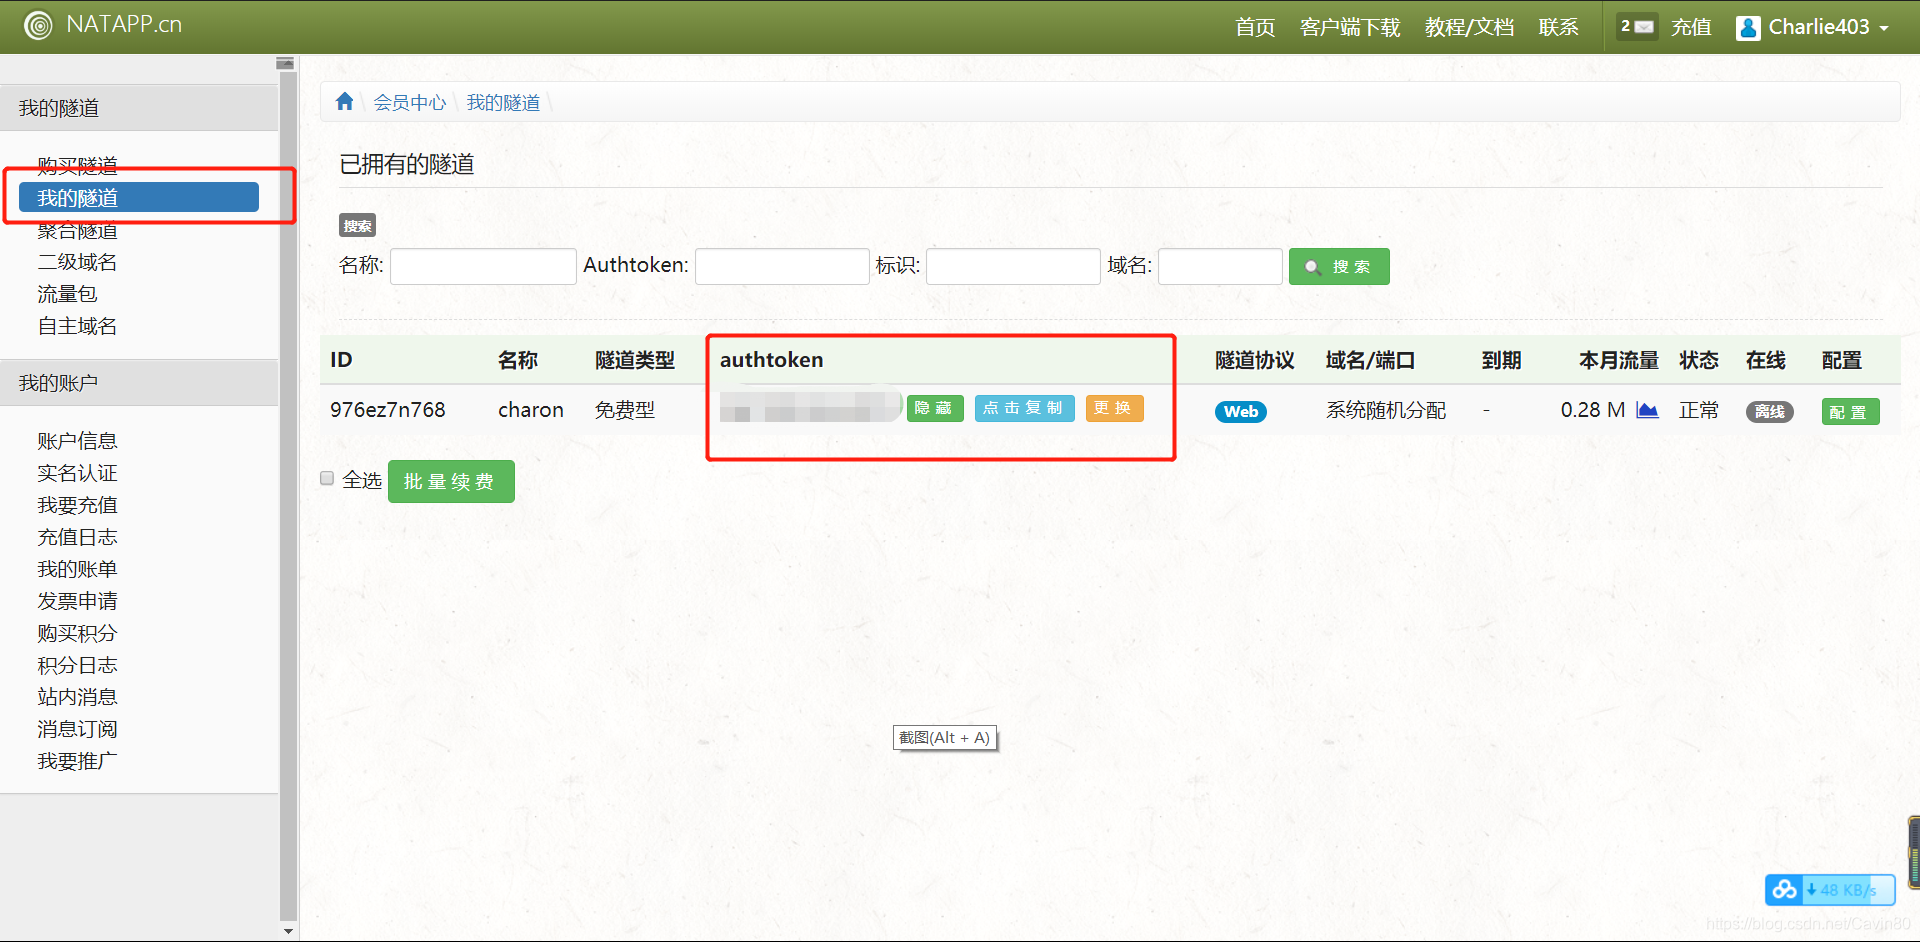Click the Web protocol badge
Viewport: 1920px width, 942px height.
[1240, 412]
